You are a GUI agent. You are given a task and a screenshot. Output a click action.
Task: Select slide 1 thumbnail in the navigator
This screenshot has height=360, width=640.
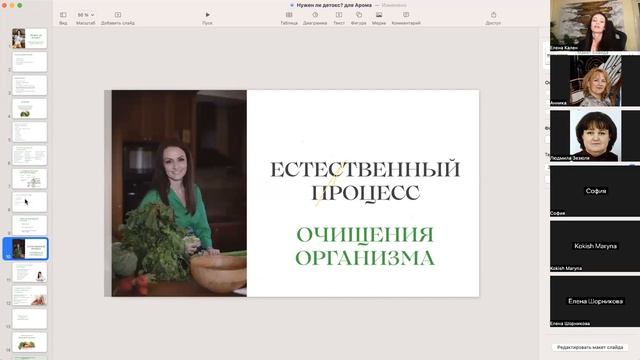[29, 38]
